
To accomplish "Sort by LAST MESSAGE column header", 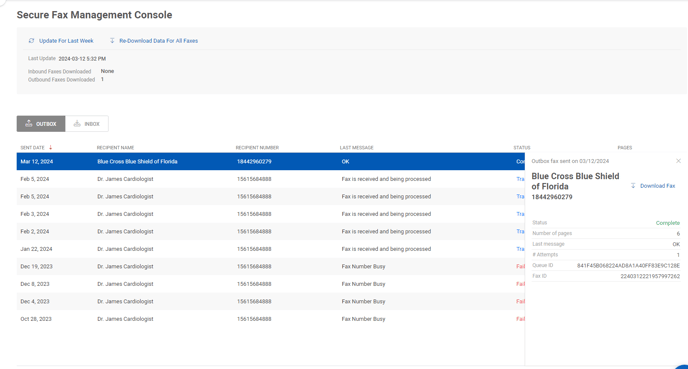I will click(x=356, y=148).
